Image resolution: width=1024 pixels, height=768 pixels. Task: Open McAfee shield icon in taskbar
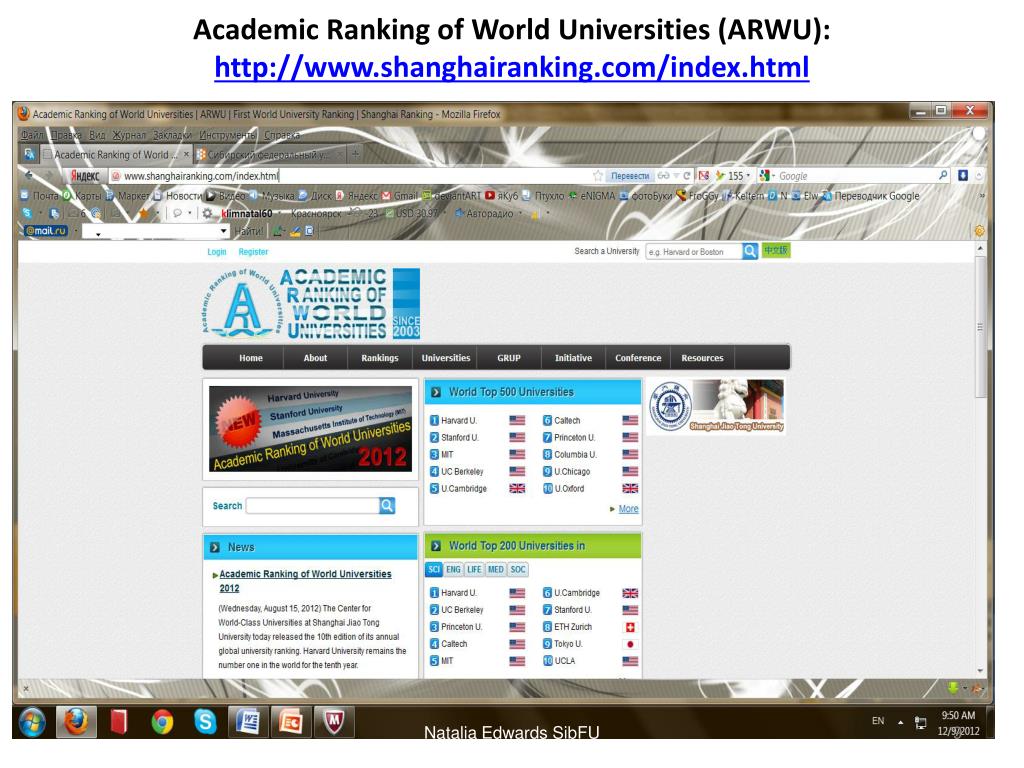click(x=334, y=722)
